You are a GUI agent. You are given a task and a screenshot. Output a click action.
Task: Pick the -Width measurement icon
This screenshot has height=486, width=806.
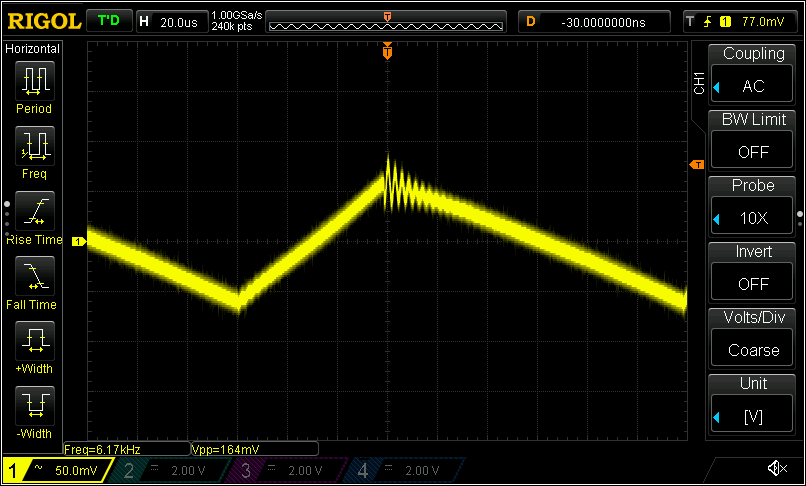point(34,405)
